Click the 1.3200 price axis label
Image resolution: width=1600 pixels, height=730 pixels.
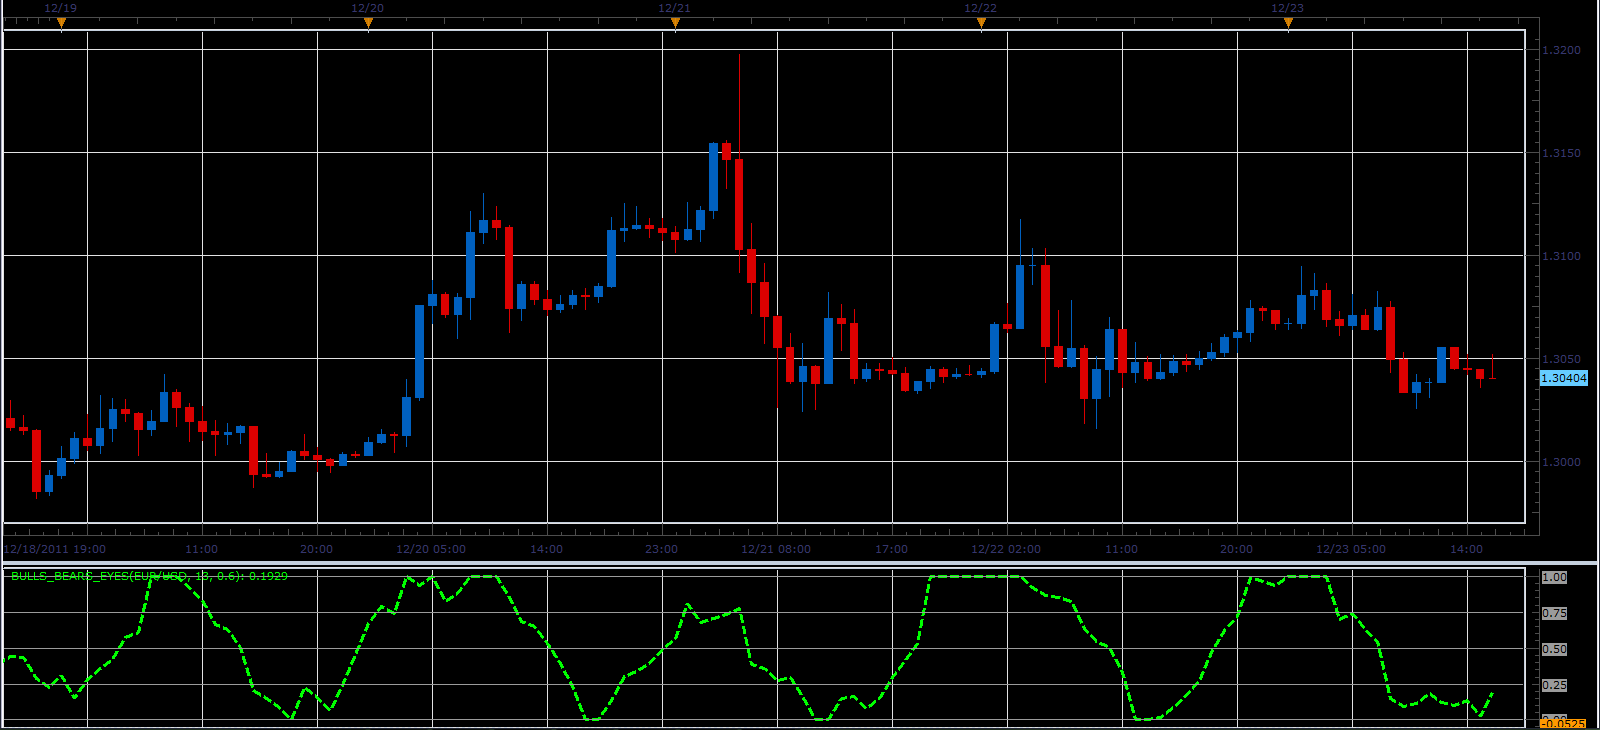pyautogui.click(x=1562, y=50)
